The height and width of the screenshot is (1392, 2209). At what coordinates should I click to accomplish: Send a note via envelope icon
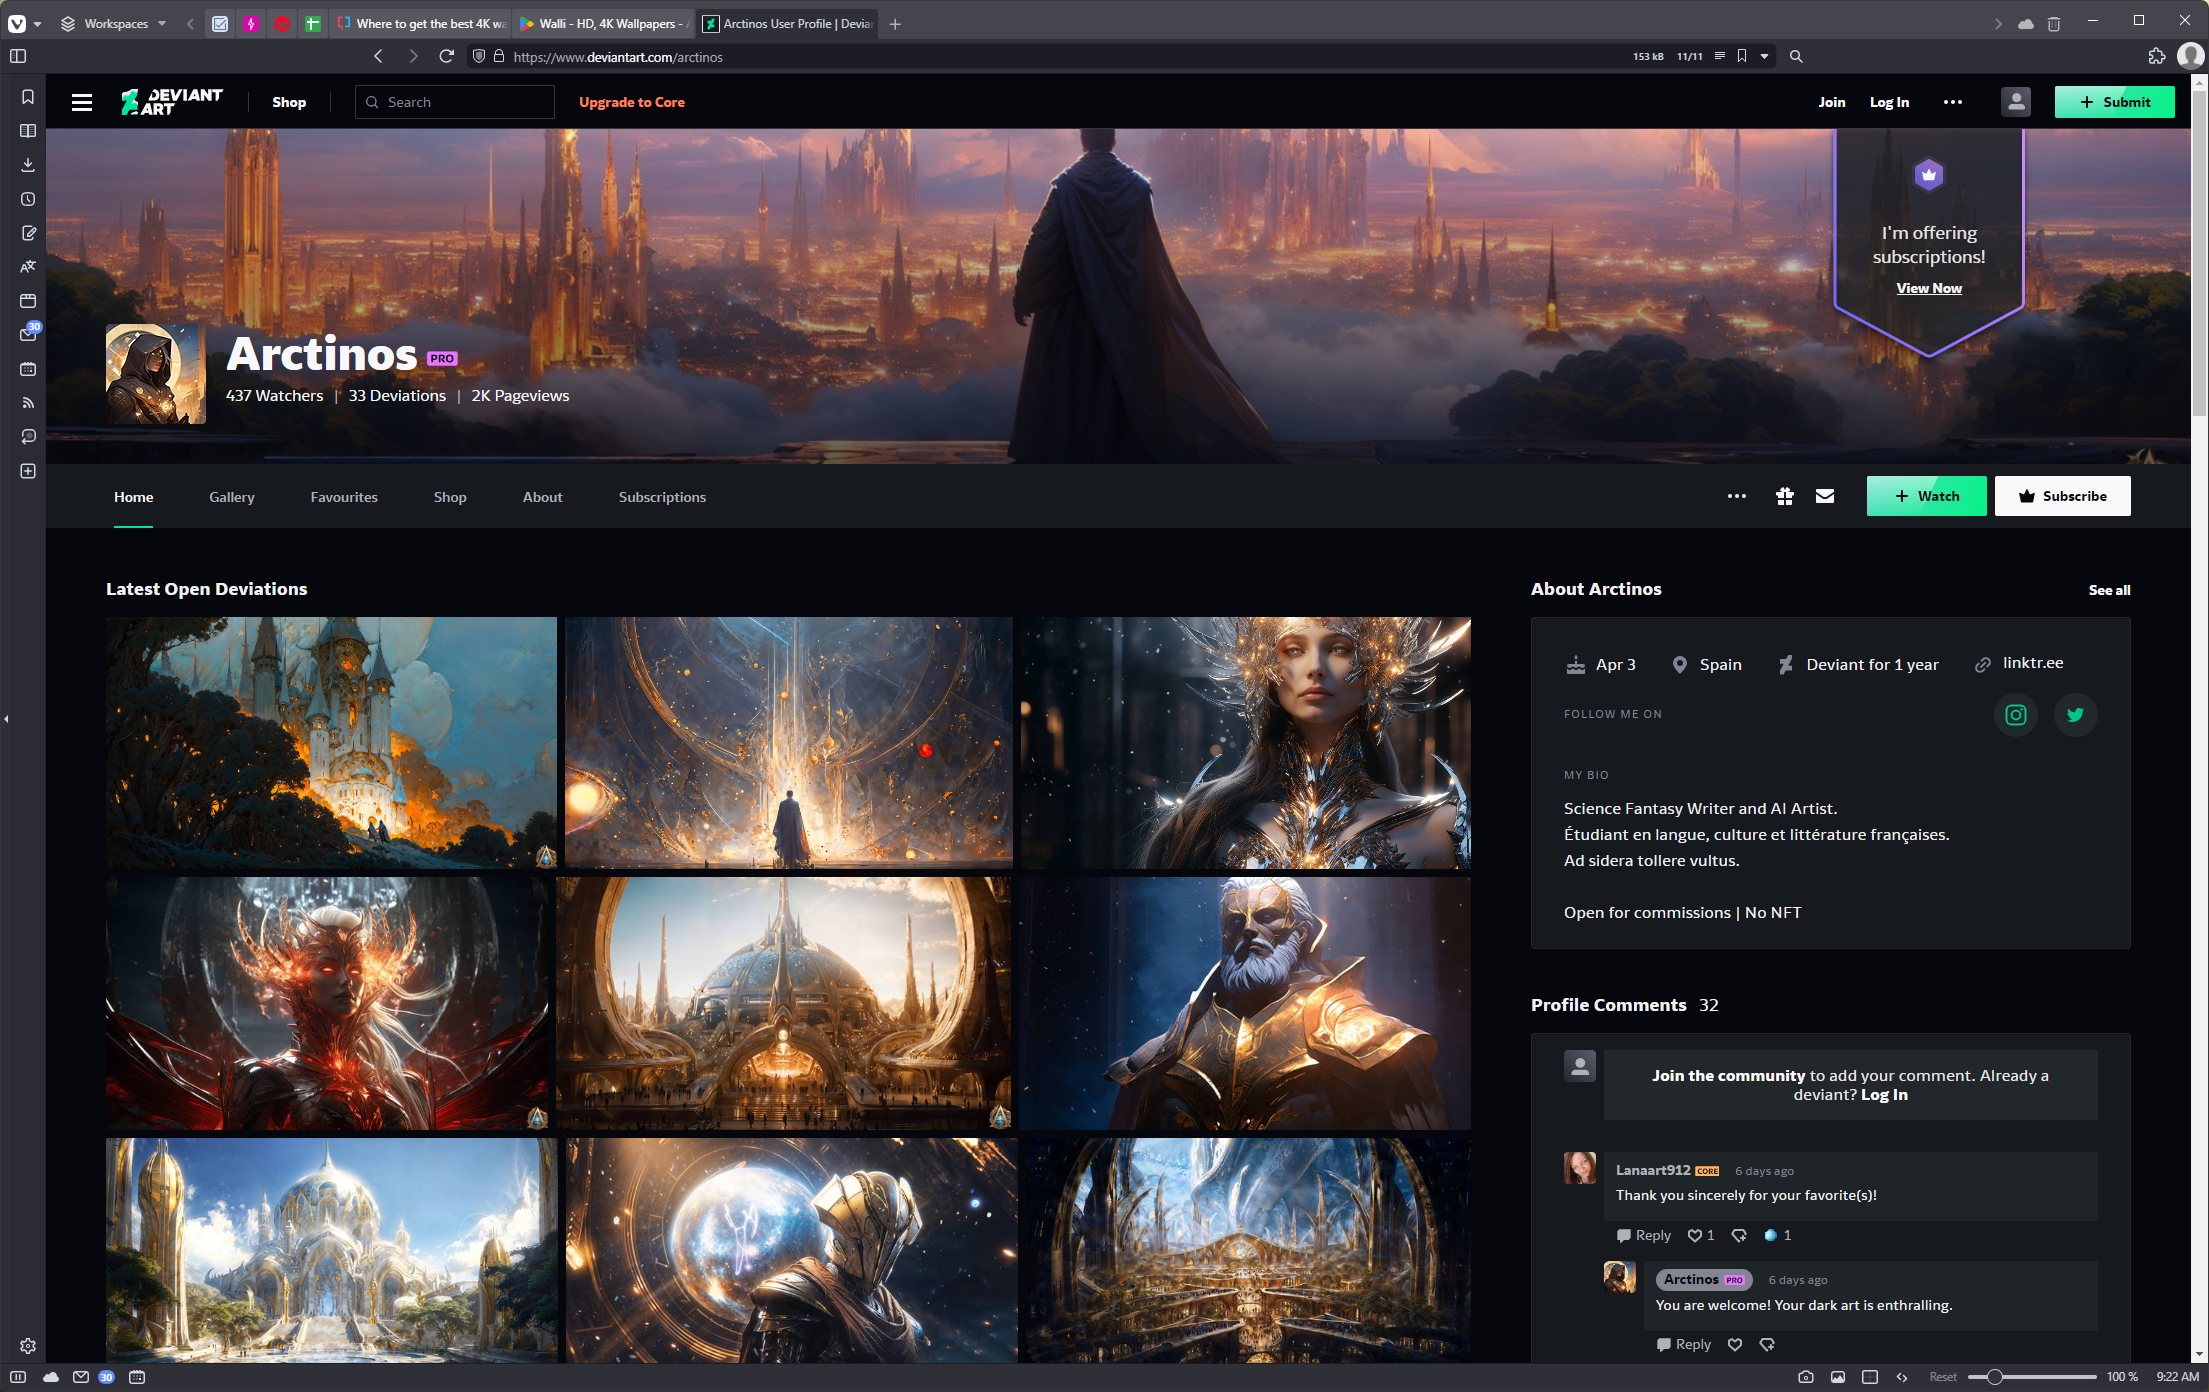[1825, 496]
